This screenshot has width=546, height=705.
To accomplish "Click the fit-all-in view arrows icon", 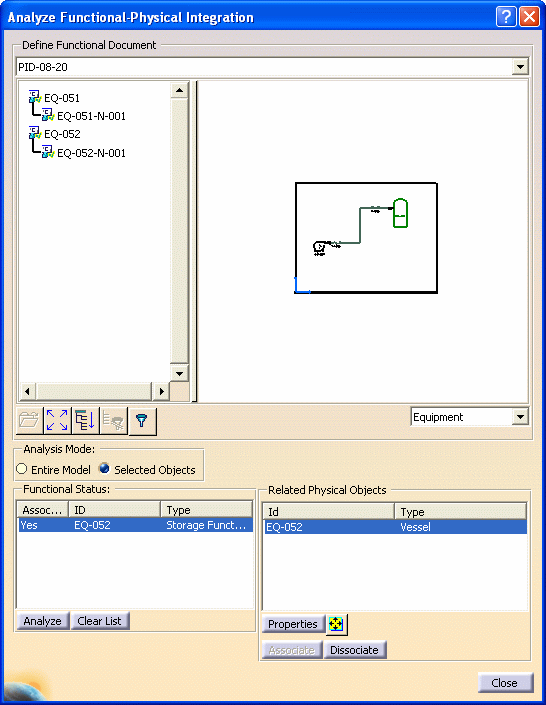I will [x=57, y=421].
